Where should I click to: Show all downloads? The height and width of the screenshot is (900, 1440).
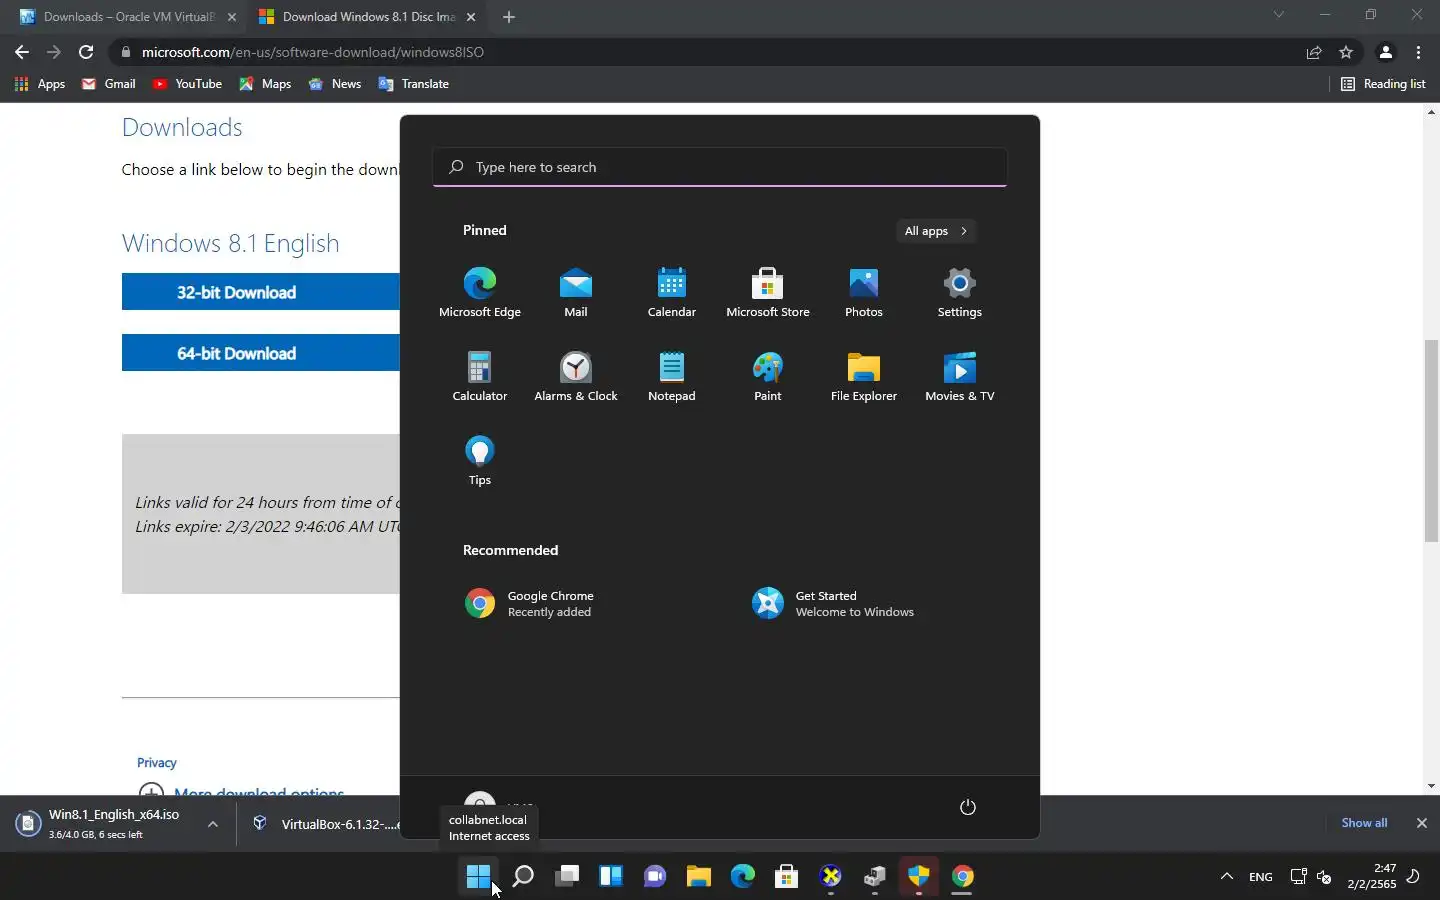tap(1364, 823)
